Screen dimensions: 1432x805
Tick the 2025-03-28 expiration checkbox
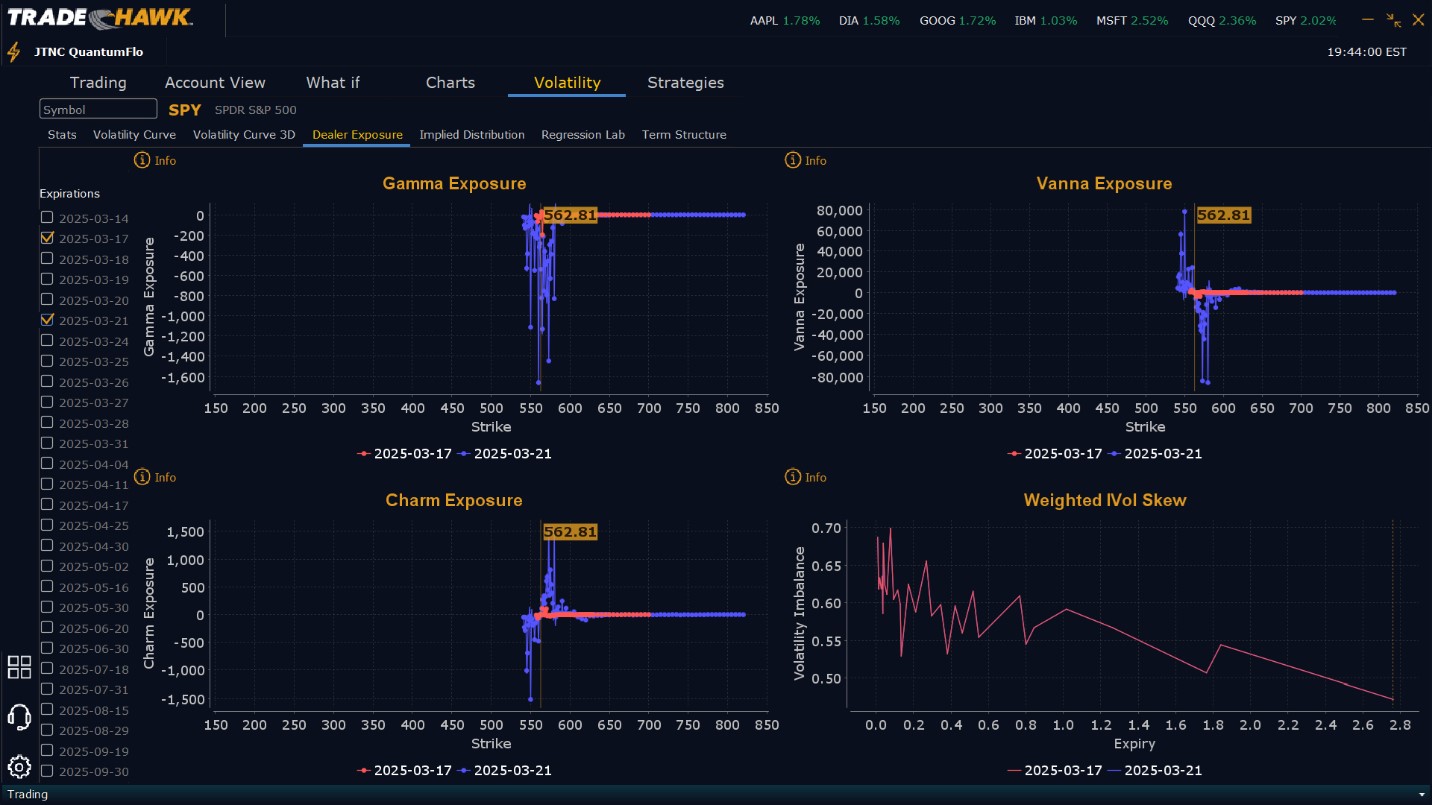click(47, 423)
